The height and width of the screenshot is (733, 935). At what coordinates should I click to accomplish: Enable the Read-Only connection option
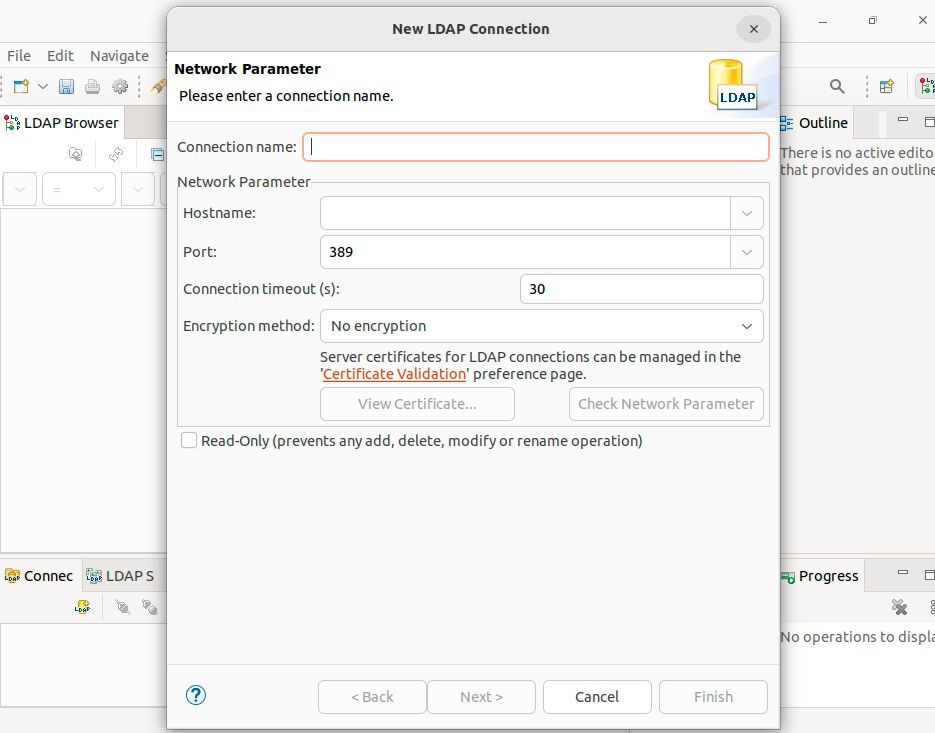click(189, 440)
